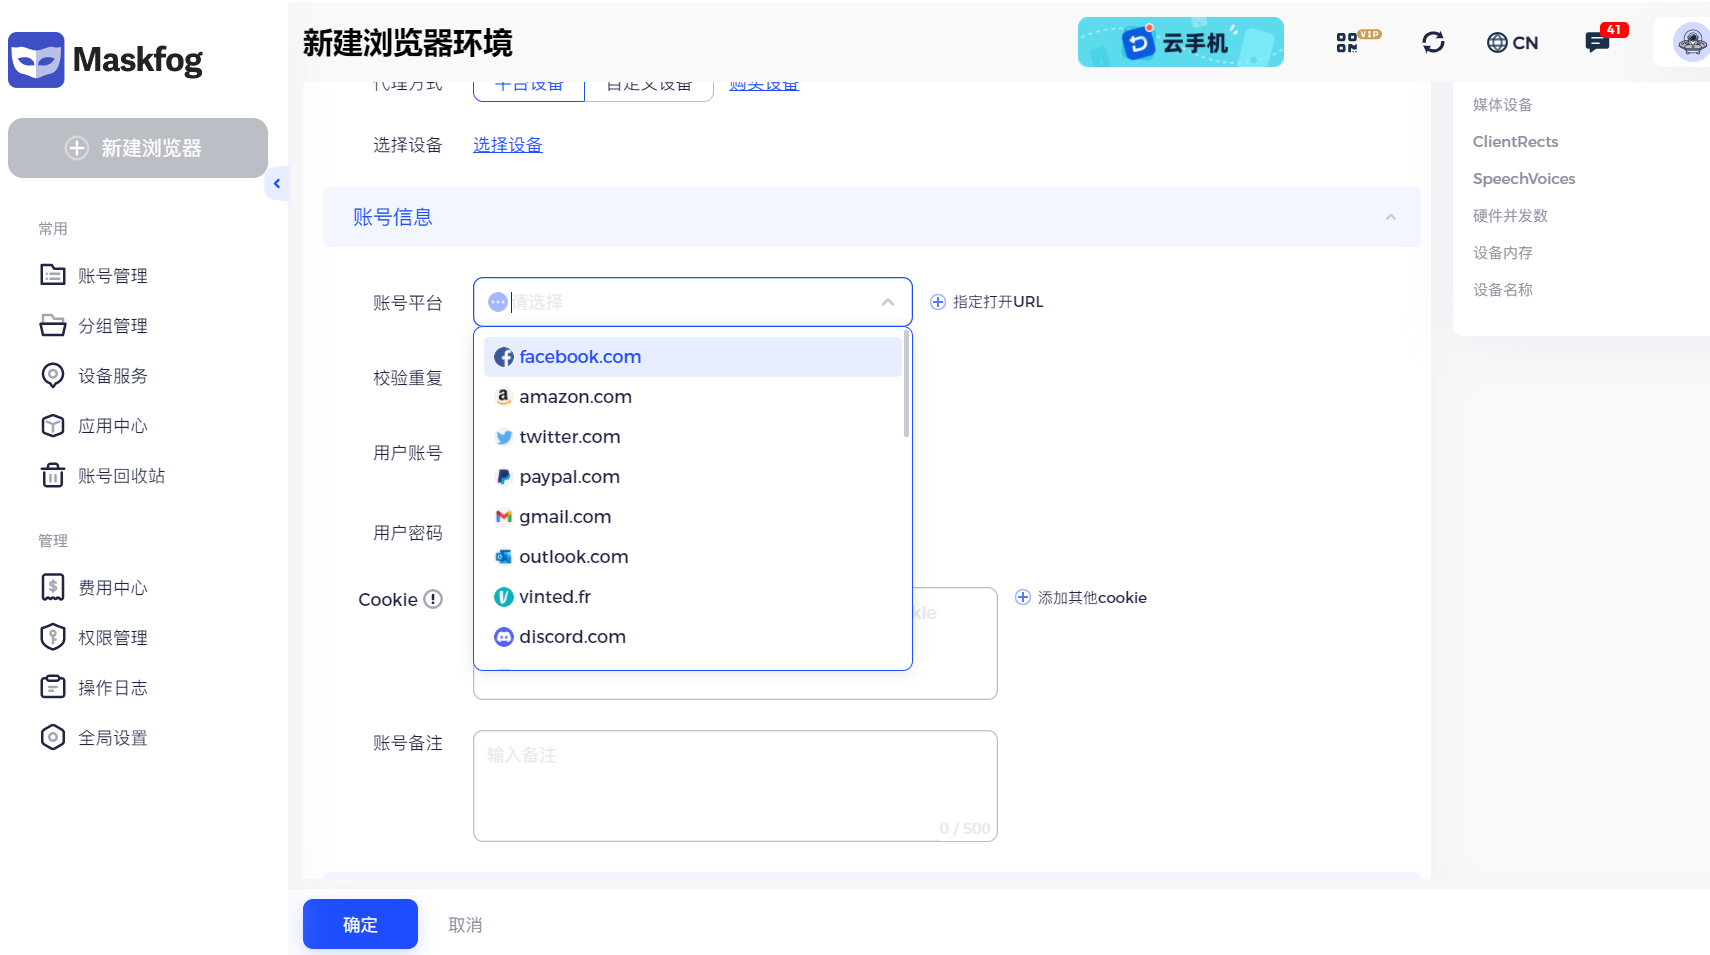Image resolution: width=1710 pixels, height=955 pixels.
Task: Click the dropdown list scrollbar
Action: coord(906,385)
